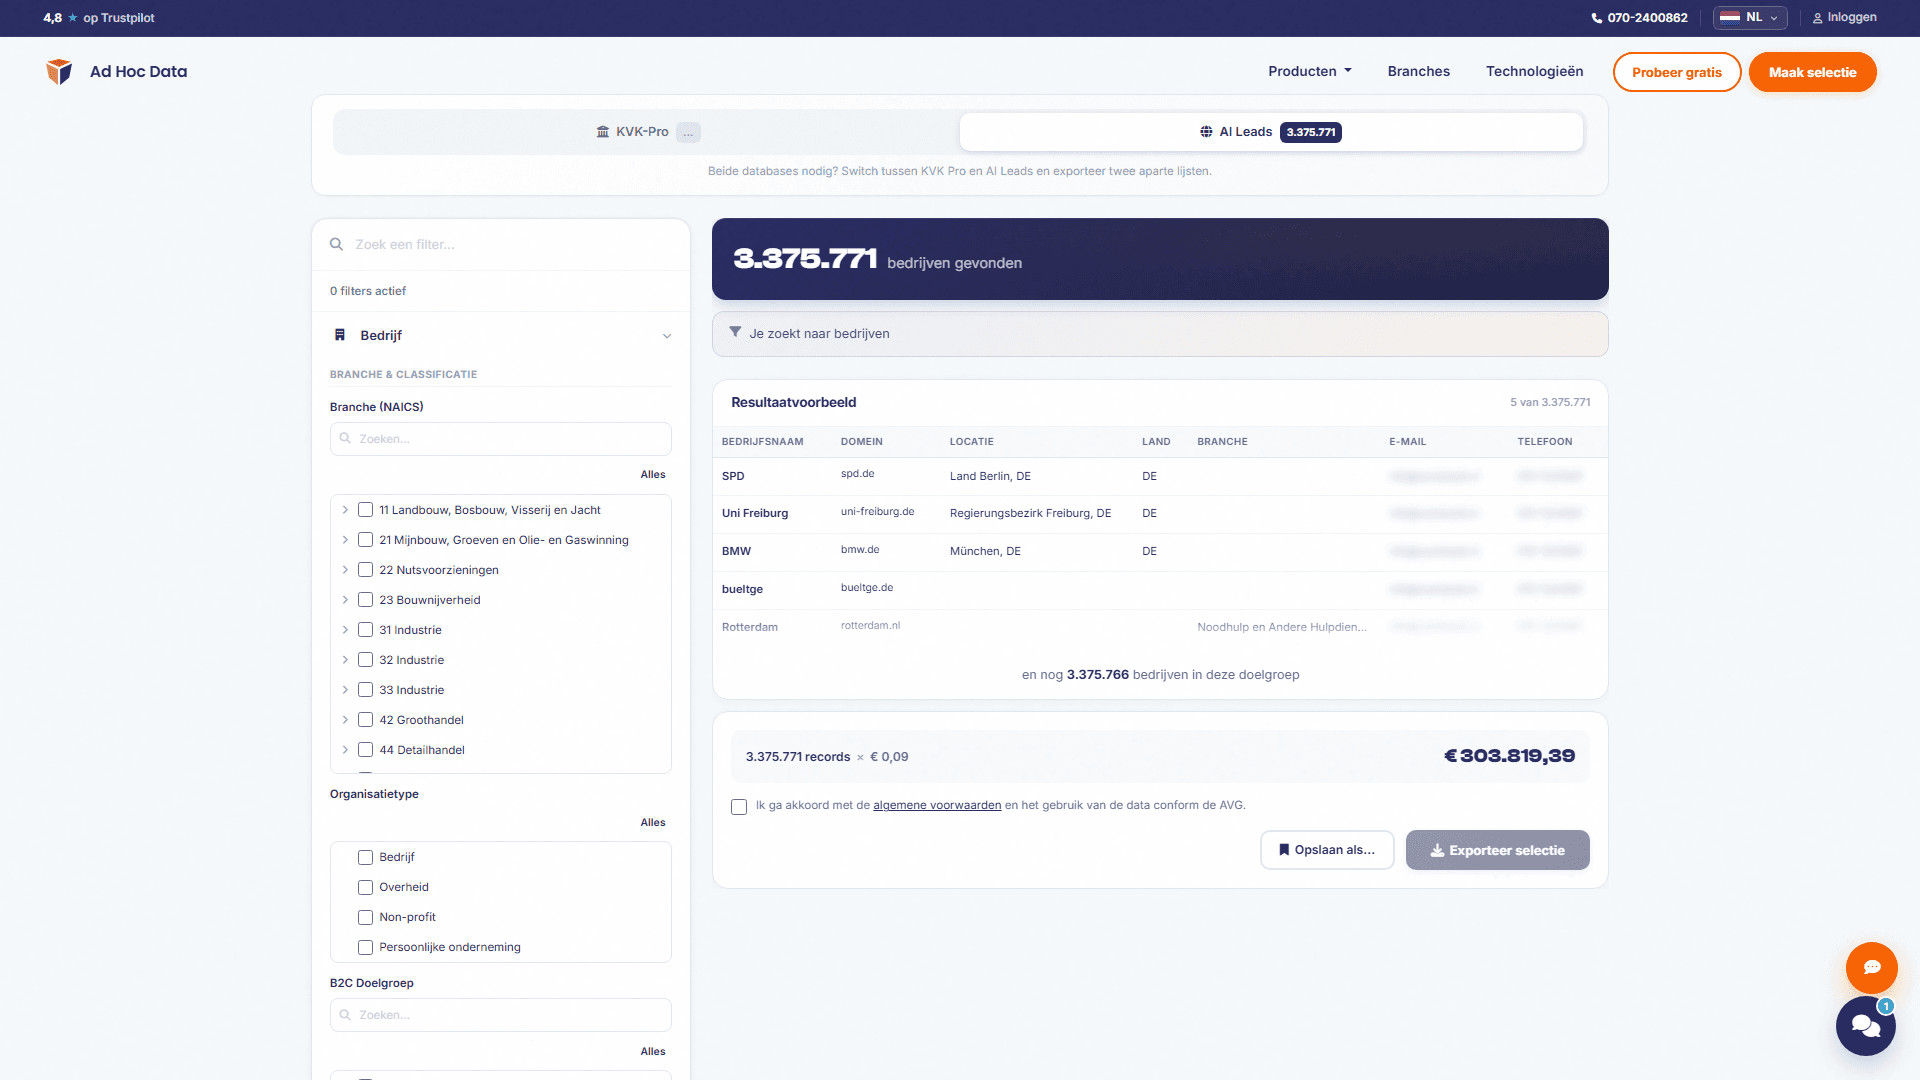Click the 070-2400862 phone number
Image resolution: width=1920 pixels, height=1080 pixels.
pos(1647,18)
